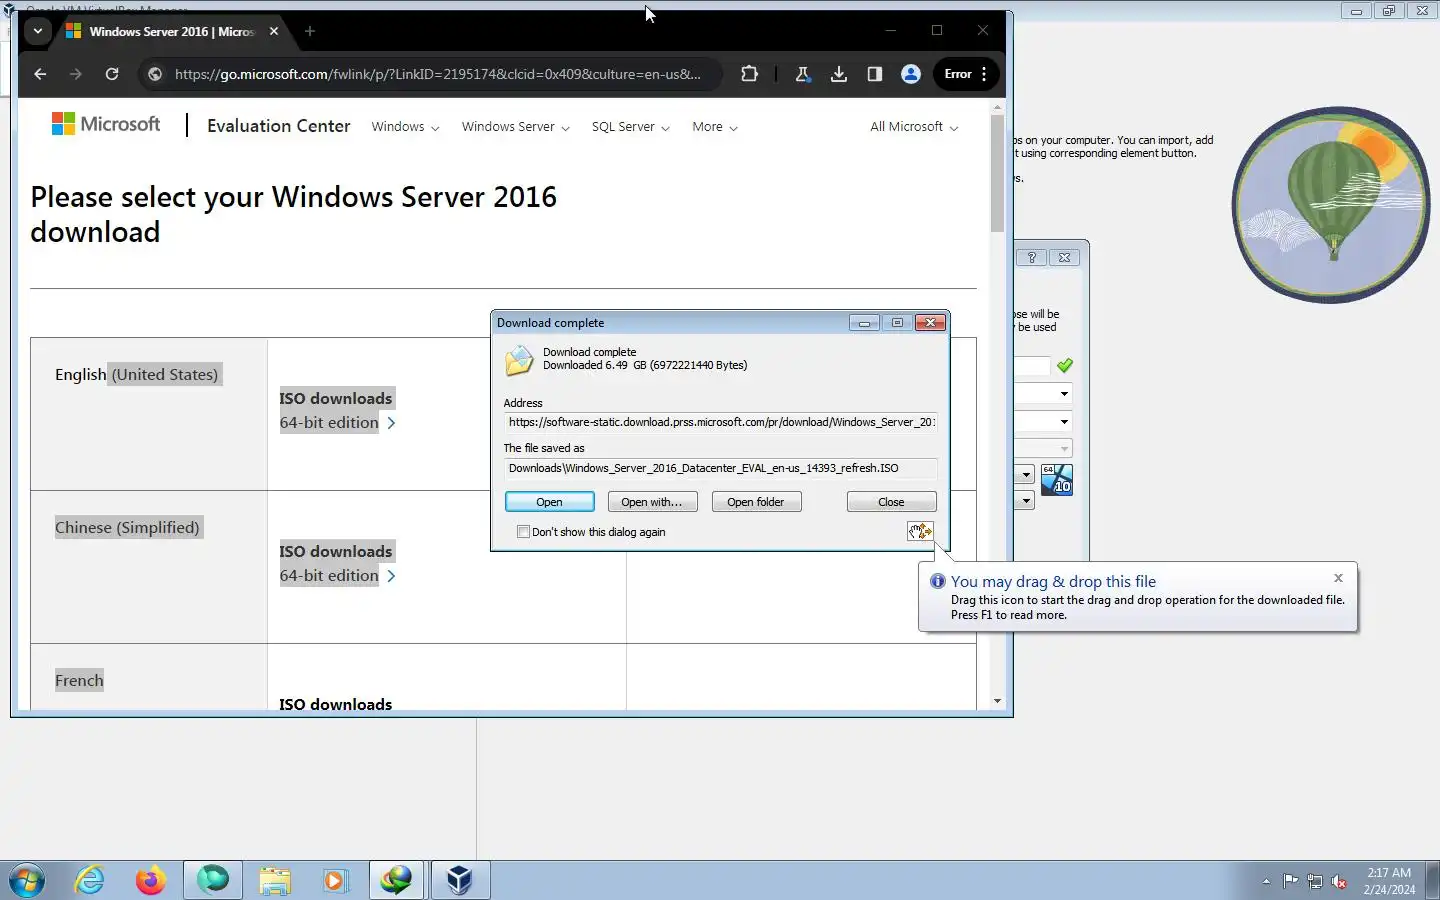Open the browser downloads icon
This screenshot has width=1440, height=900.
point(839,74)
